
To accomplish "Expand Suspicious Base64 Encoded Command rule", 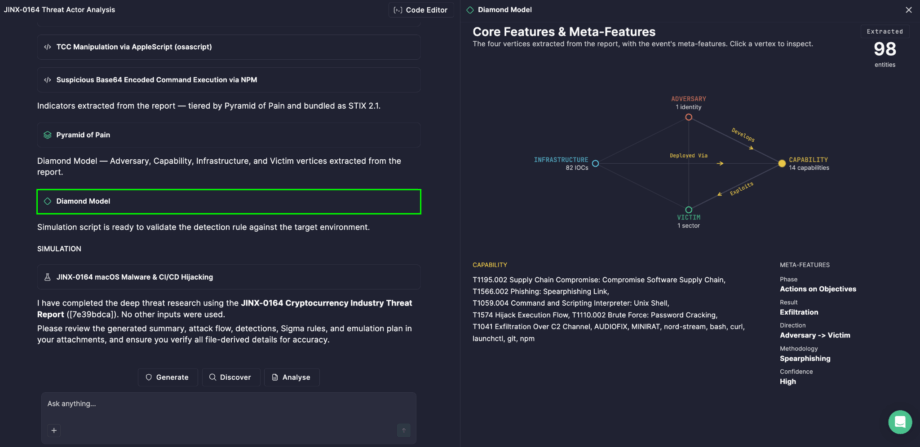I will [229, 80].
